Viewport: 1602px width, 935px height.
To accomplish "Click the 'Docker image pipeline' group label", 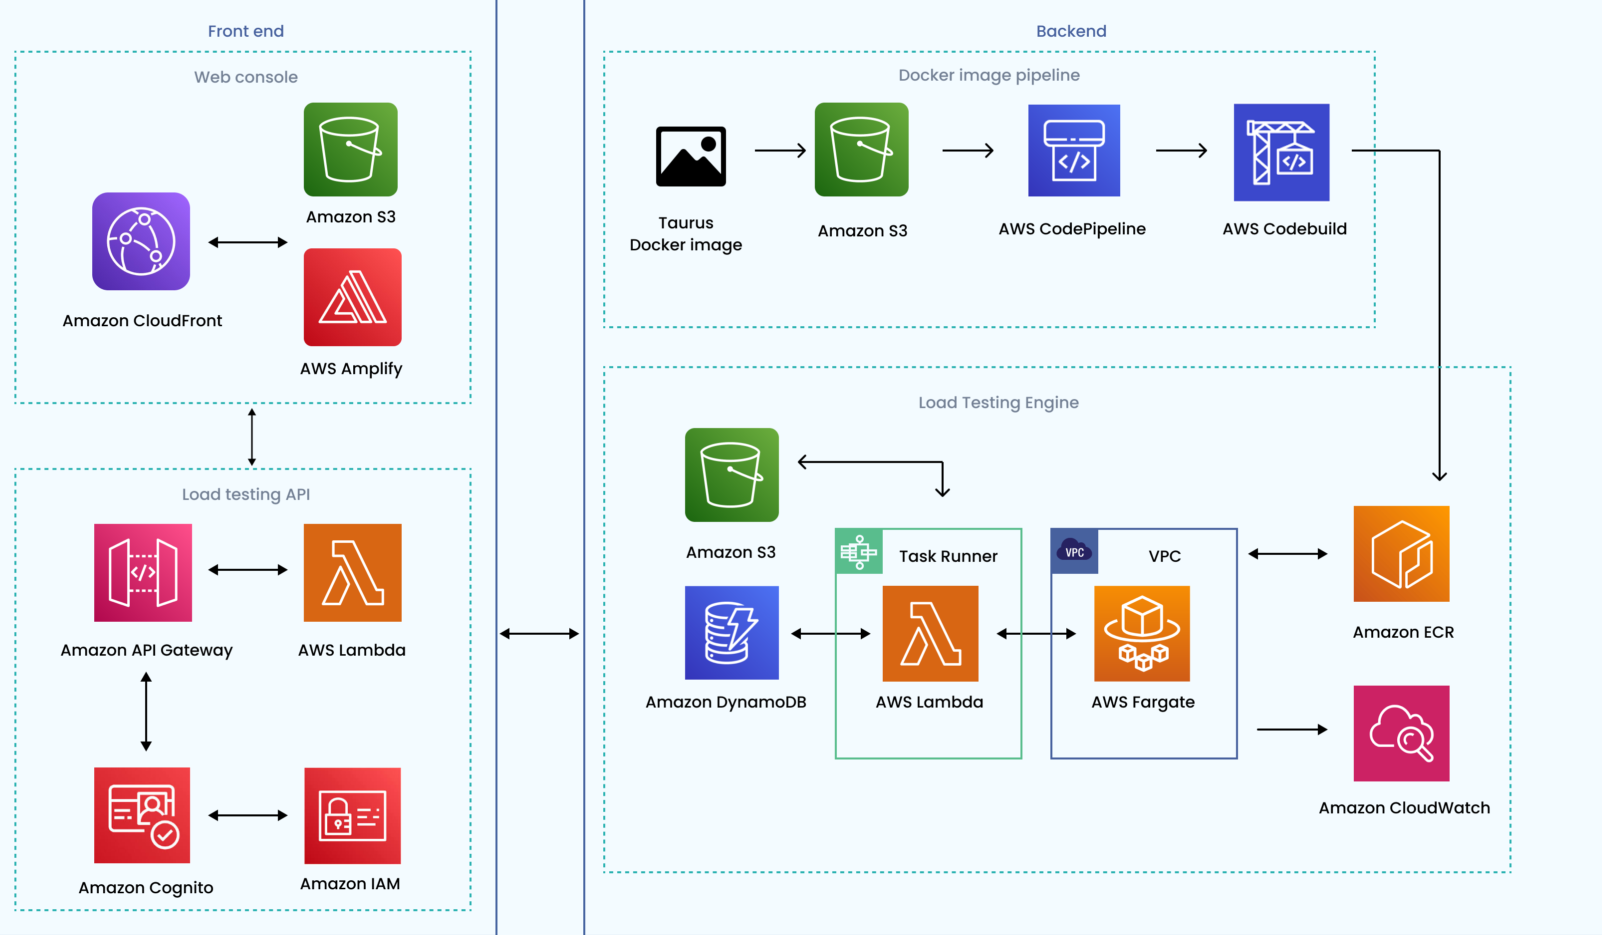I will (989, 75).
